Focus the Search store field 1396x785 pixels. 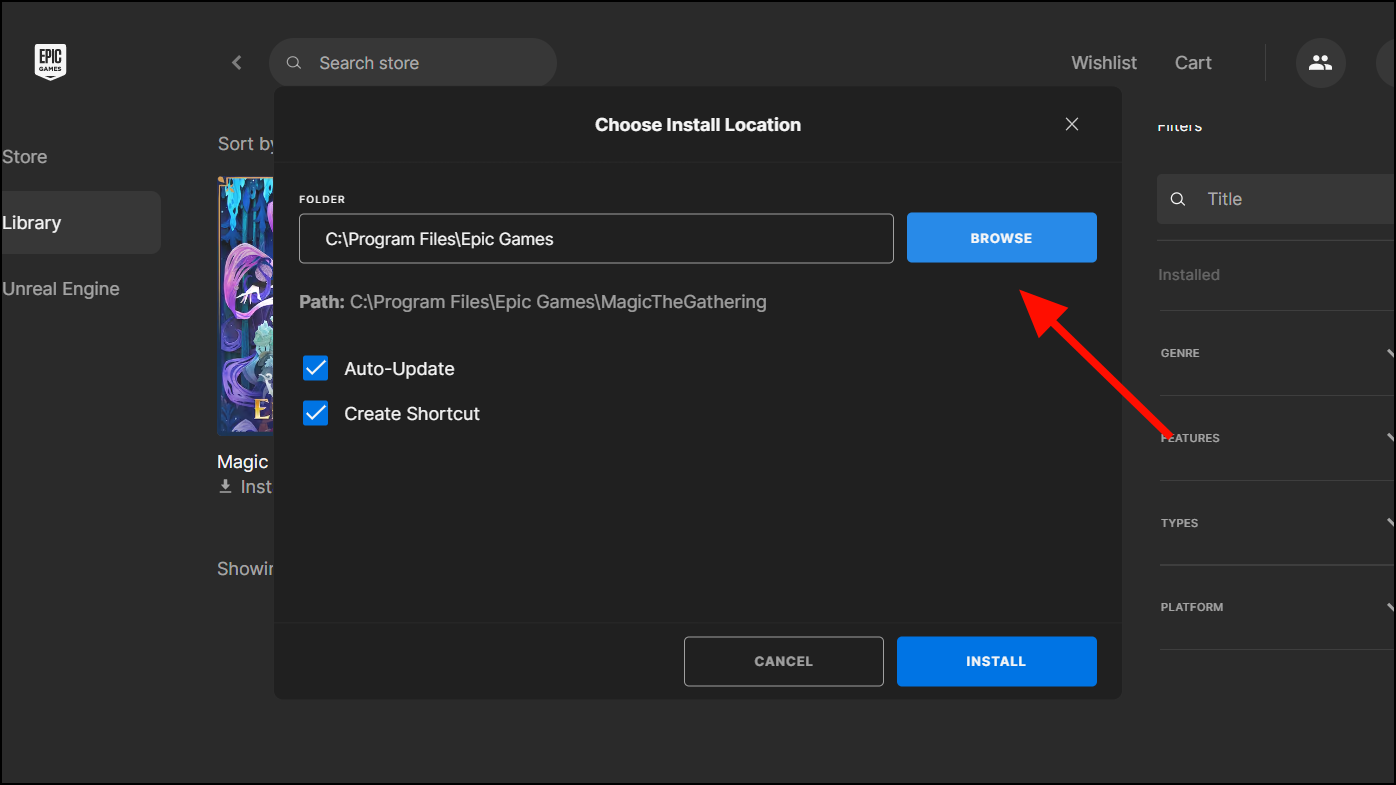[x=413, y=63]
